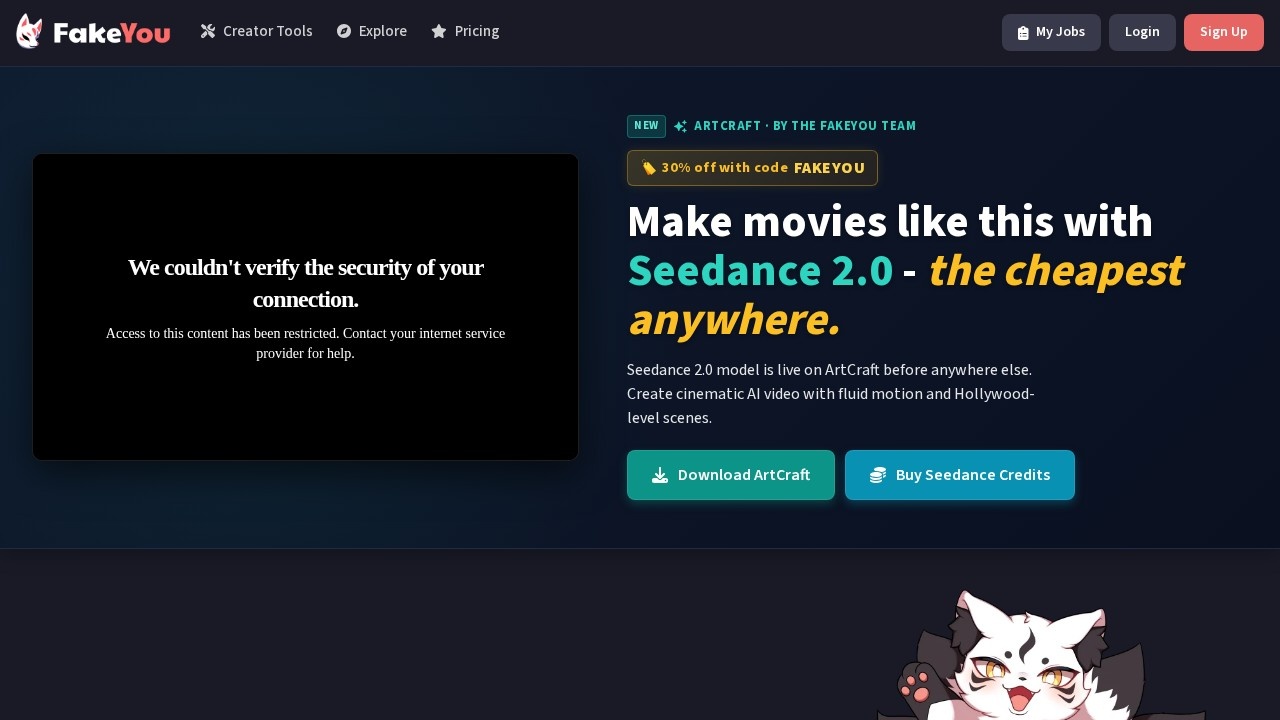
Task: Click the blocked video preview panel
Action: [305, 307]
